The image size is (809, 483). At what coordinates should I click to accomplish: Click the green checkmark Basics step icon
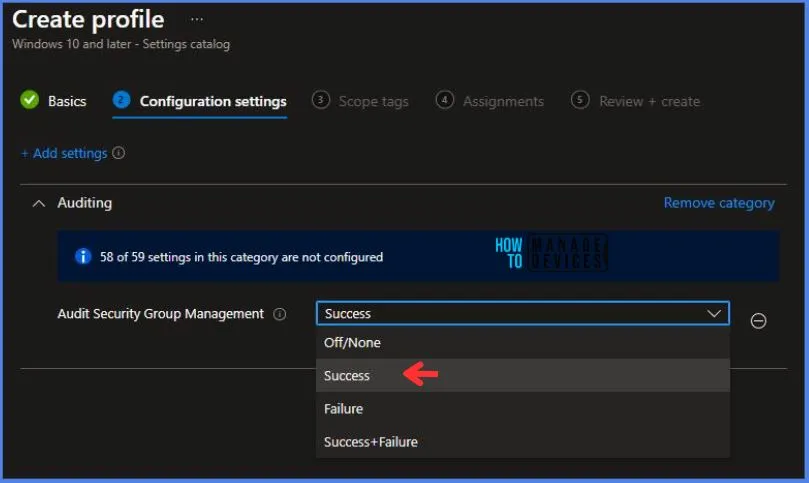click(x=29, y=100)
